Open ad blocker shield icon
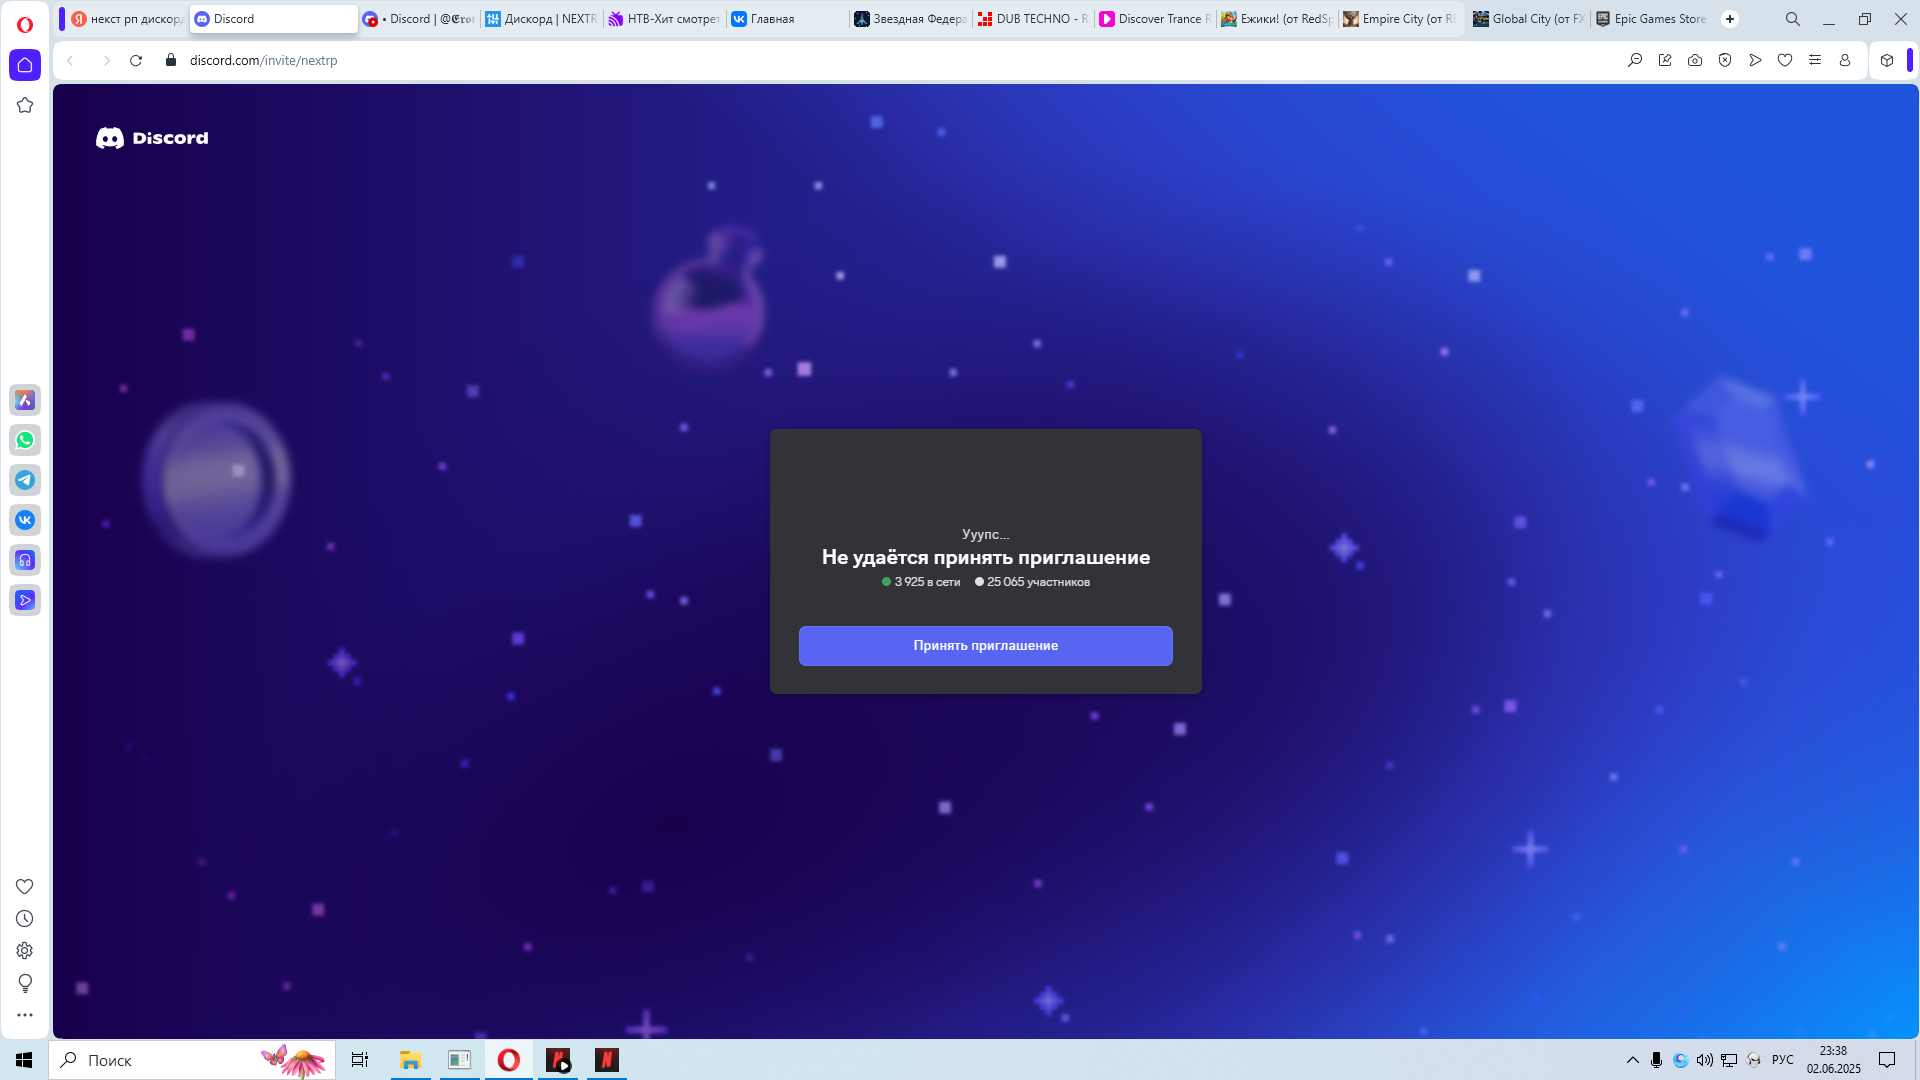This screenshot has height=1080, width=1920. click(1725, 60)
